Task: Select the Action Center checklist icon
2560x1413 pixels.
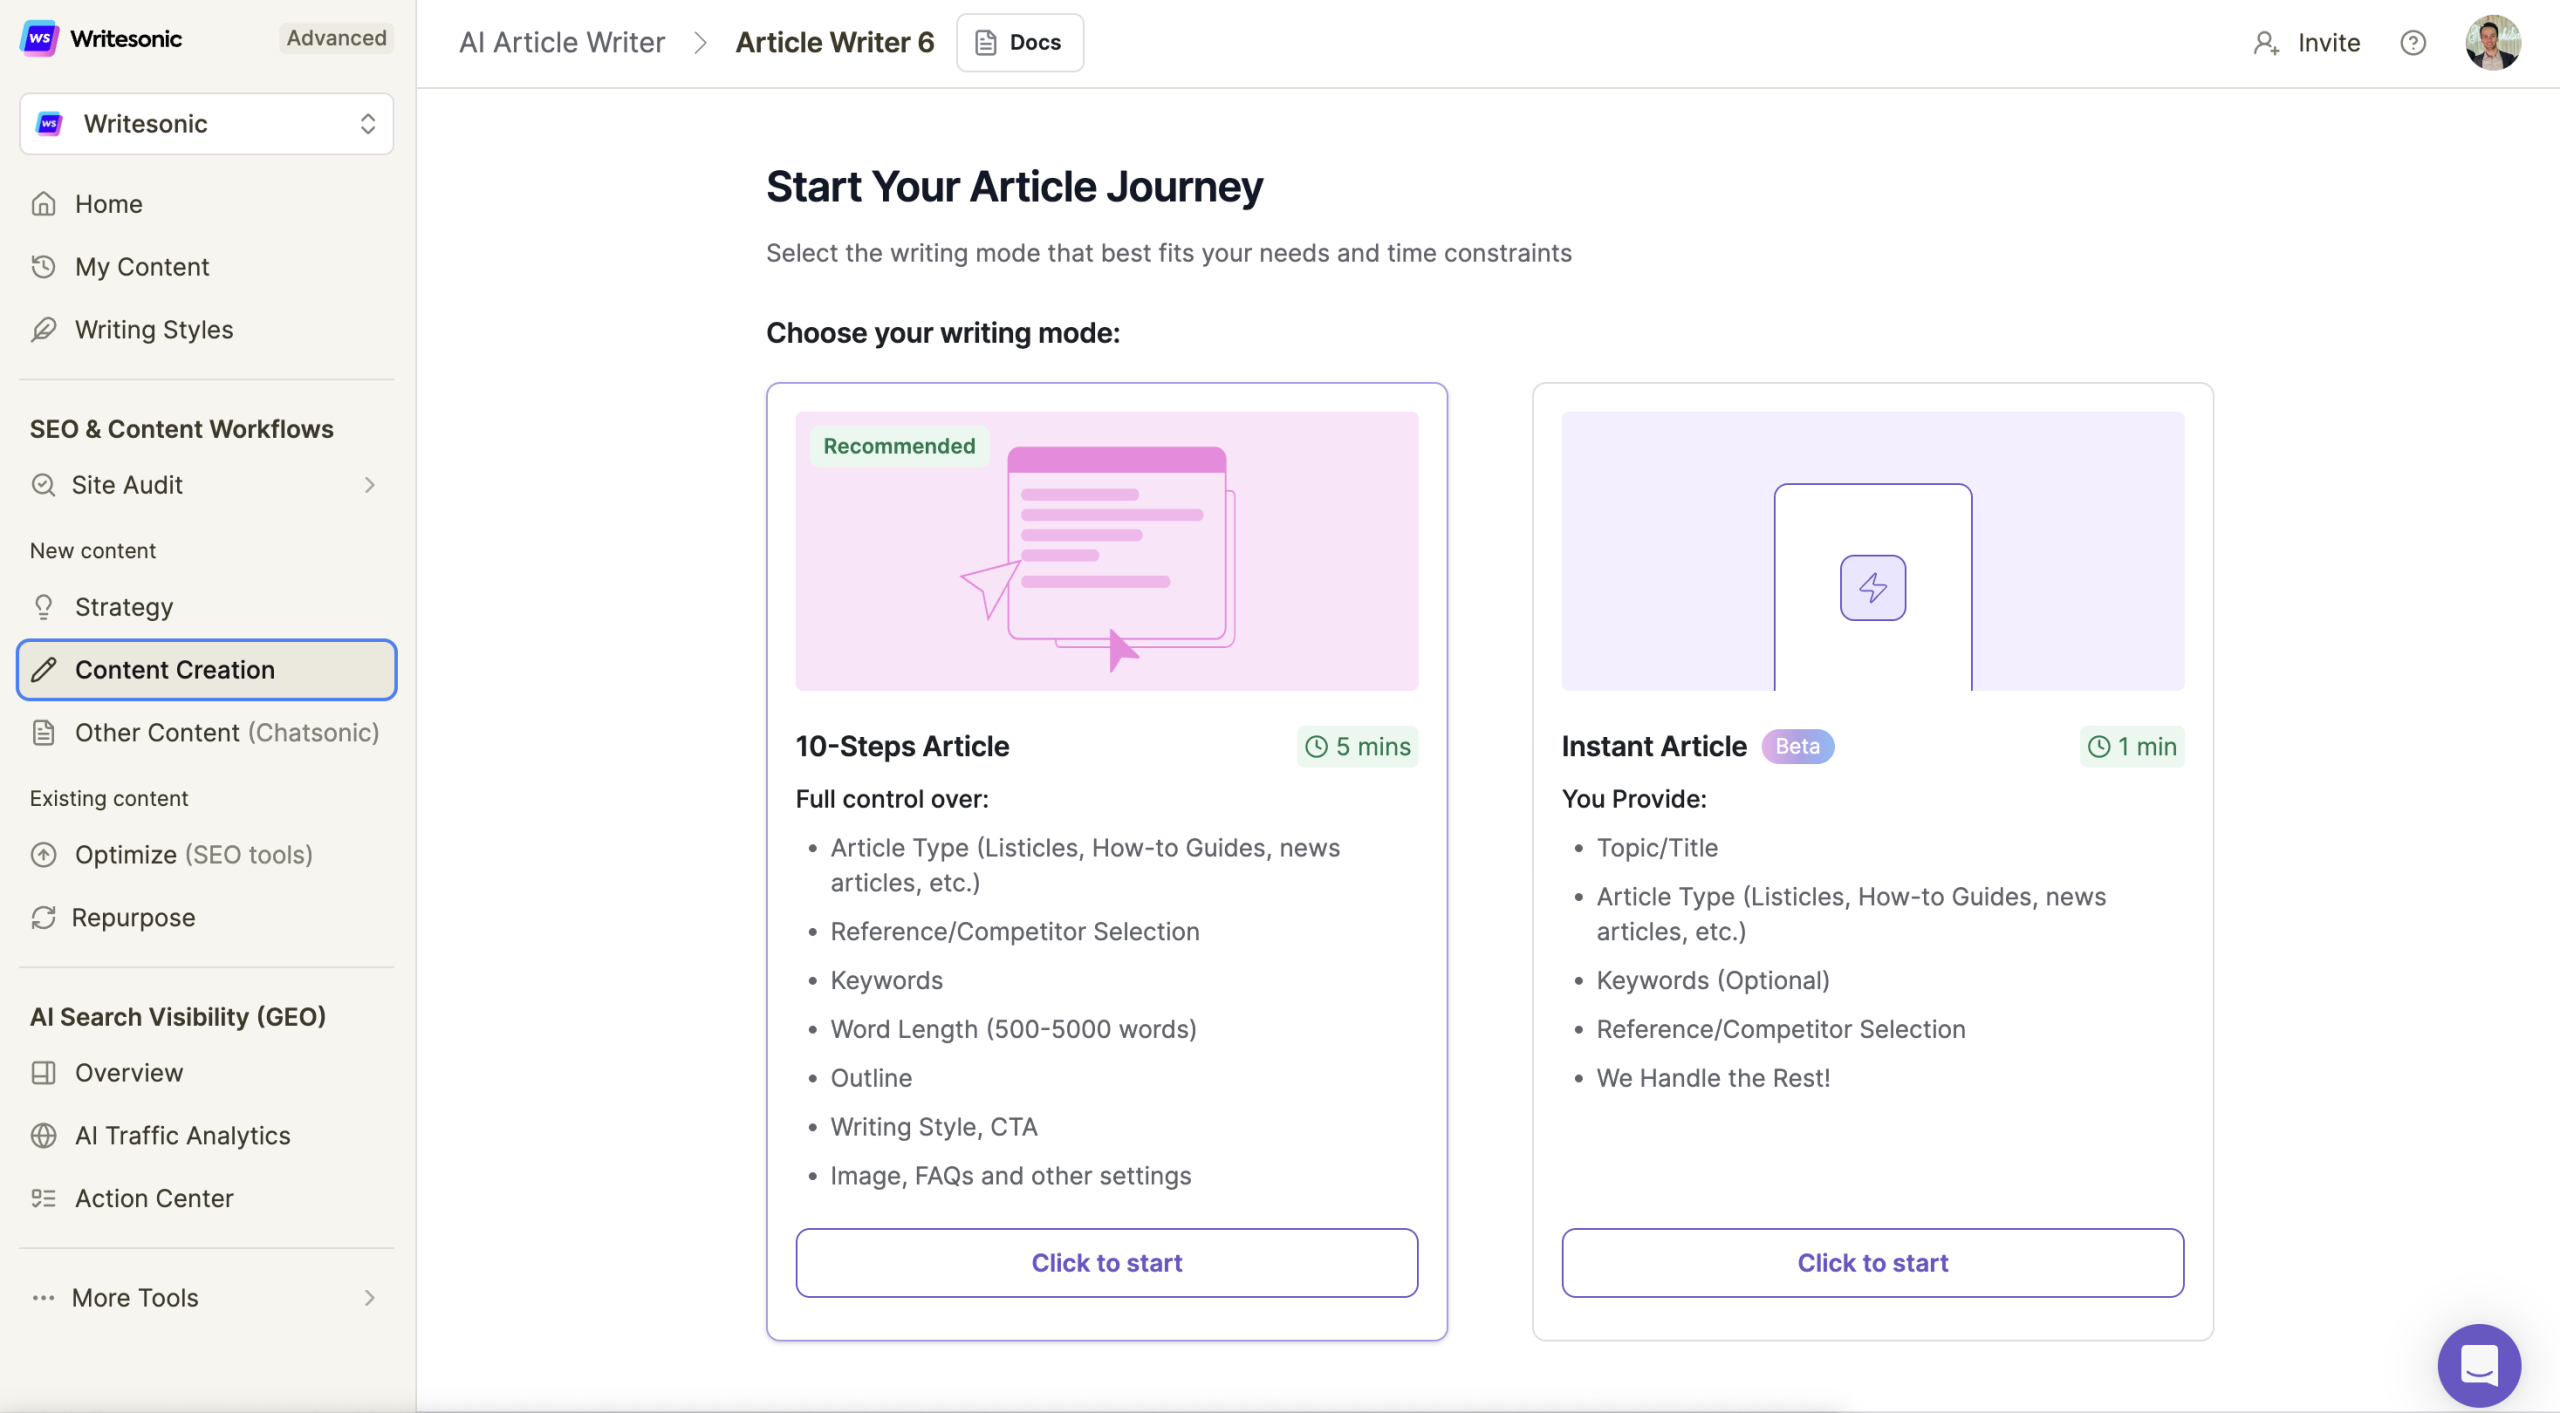Action: click(44, 1198)
